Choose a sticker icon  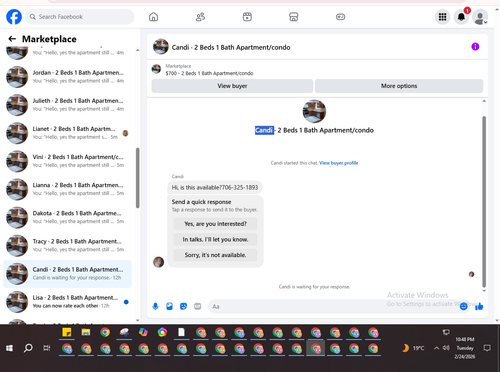(183, 306)
